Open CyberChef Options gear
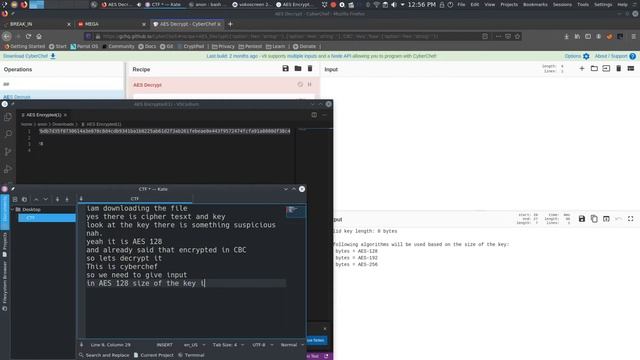This screenshot has height=360, width=640. (586, 56)
